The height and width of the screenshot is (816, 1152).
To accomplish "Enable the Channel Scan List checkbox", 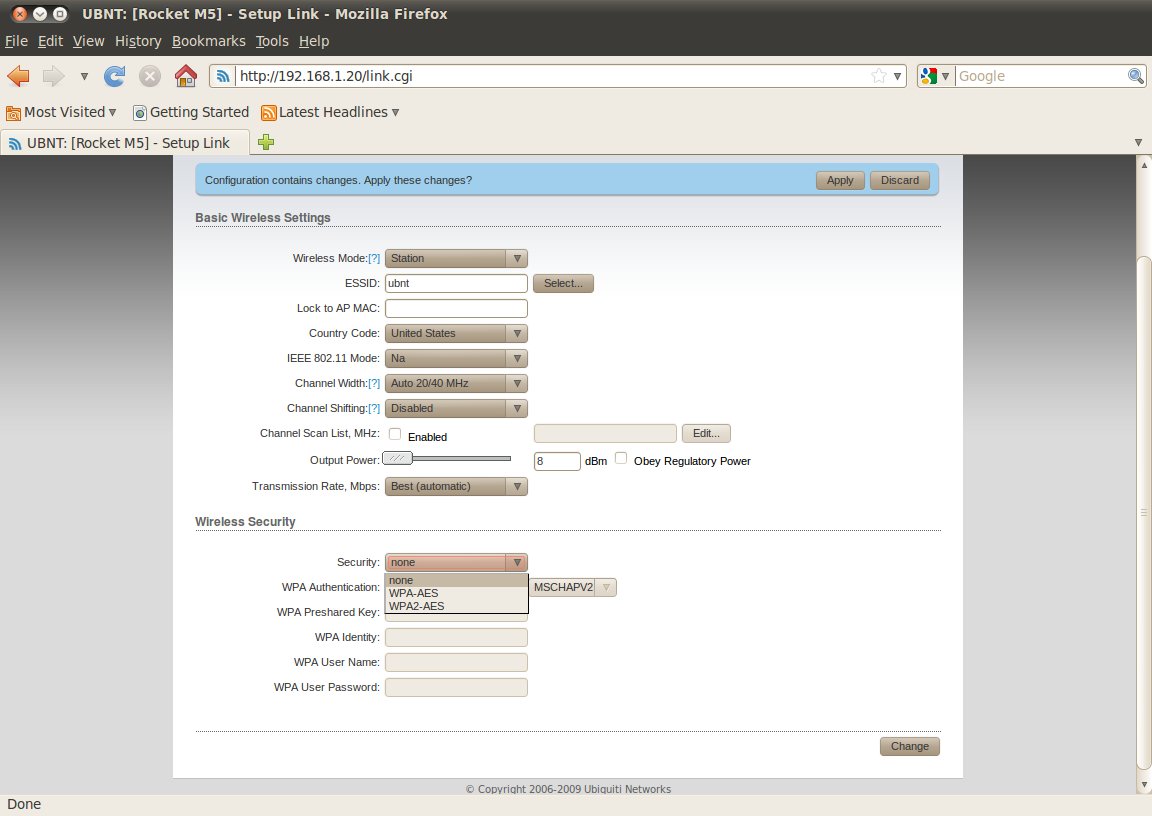I will pyautogui.click(x=395, y=434).
